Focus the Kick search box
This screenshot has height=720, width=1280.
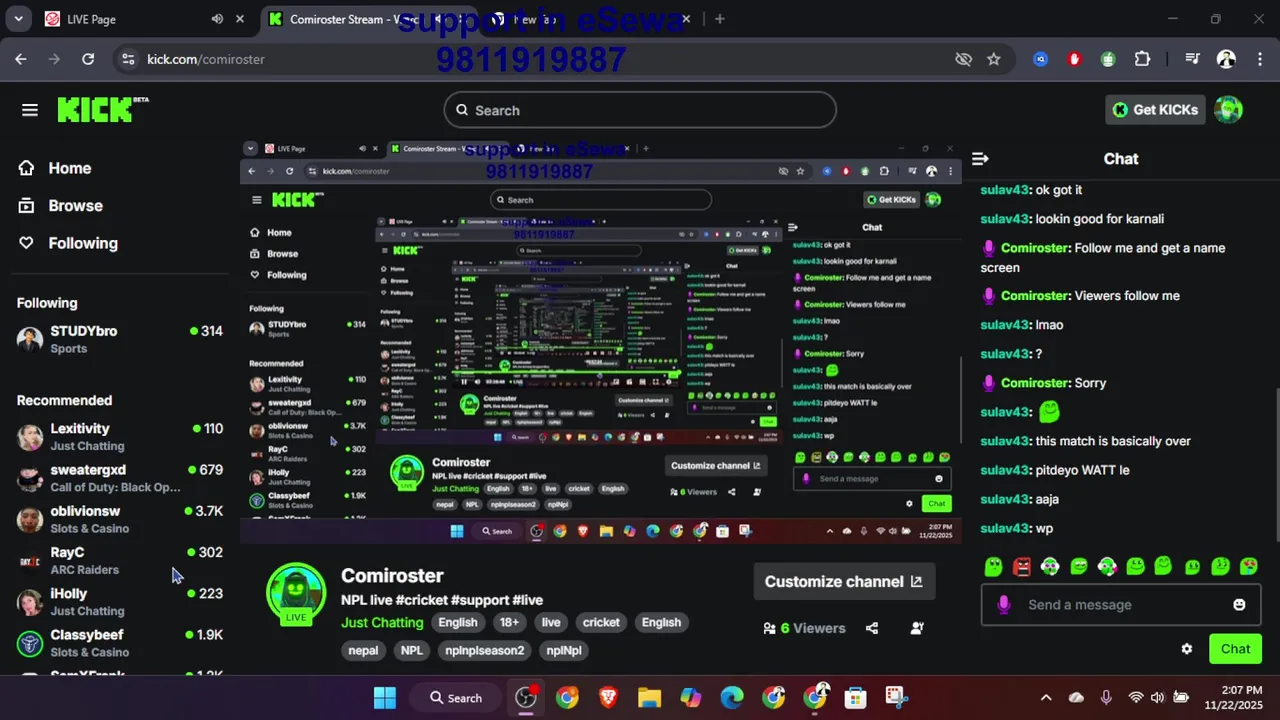(640, 110)
